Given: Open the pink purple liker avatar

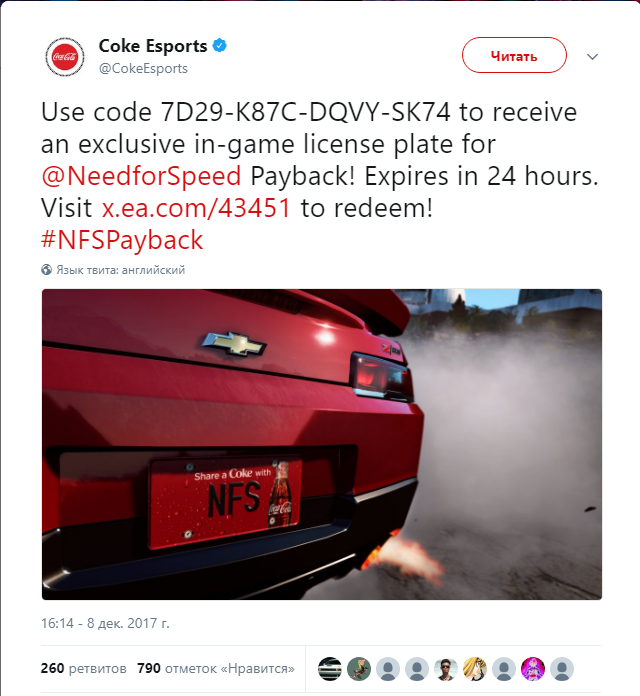Looking at the screenshot, I should pos(533,668).
